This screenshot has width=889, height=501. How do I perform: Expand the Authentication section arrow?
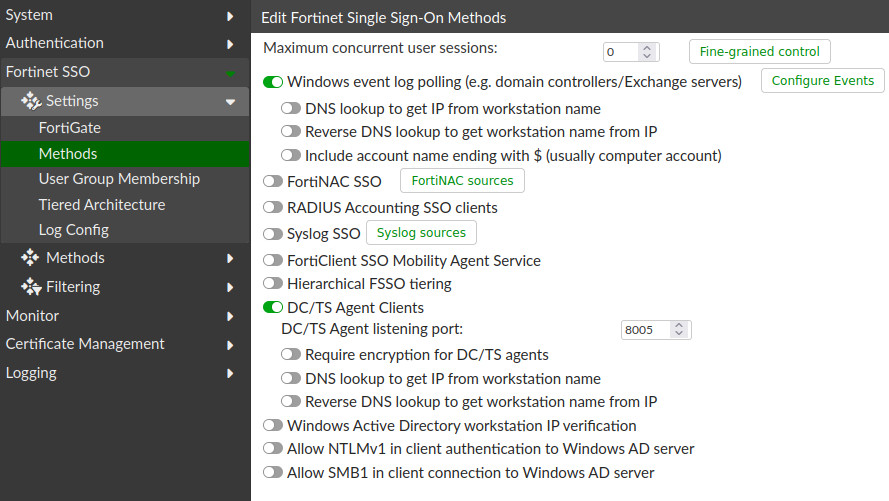230,44
